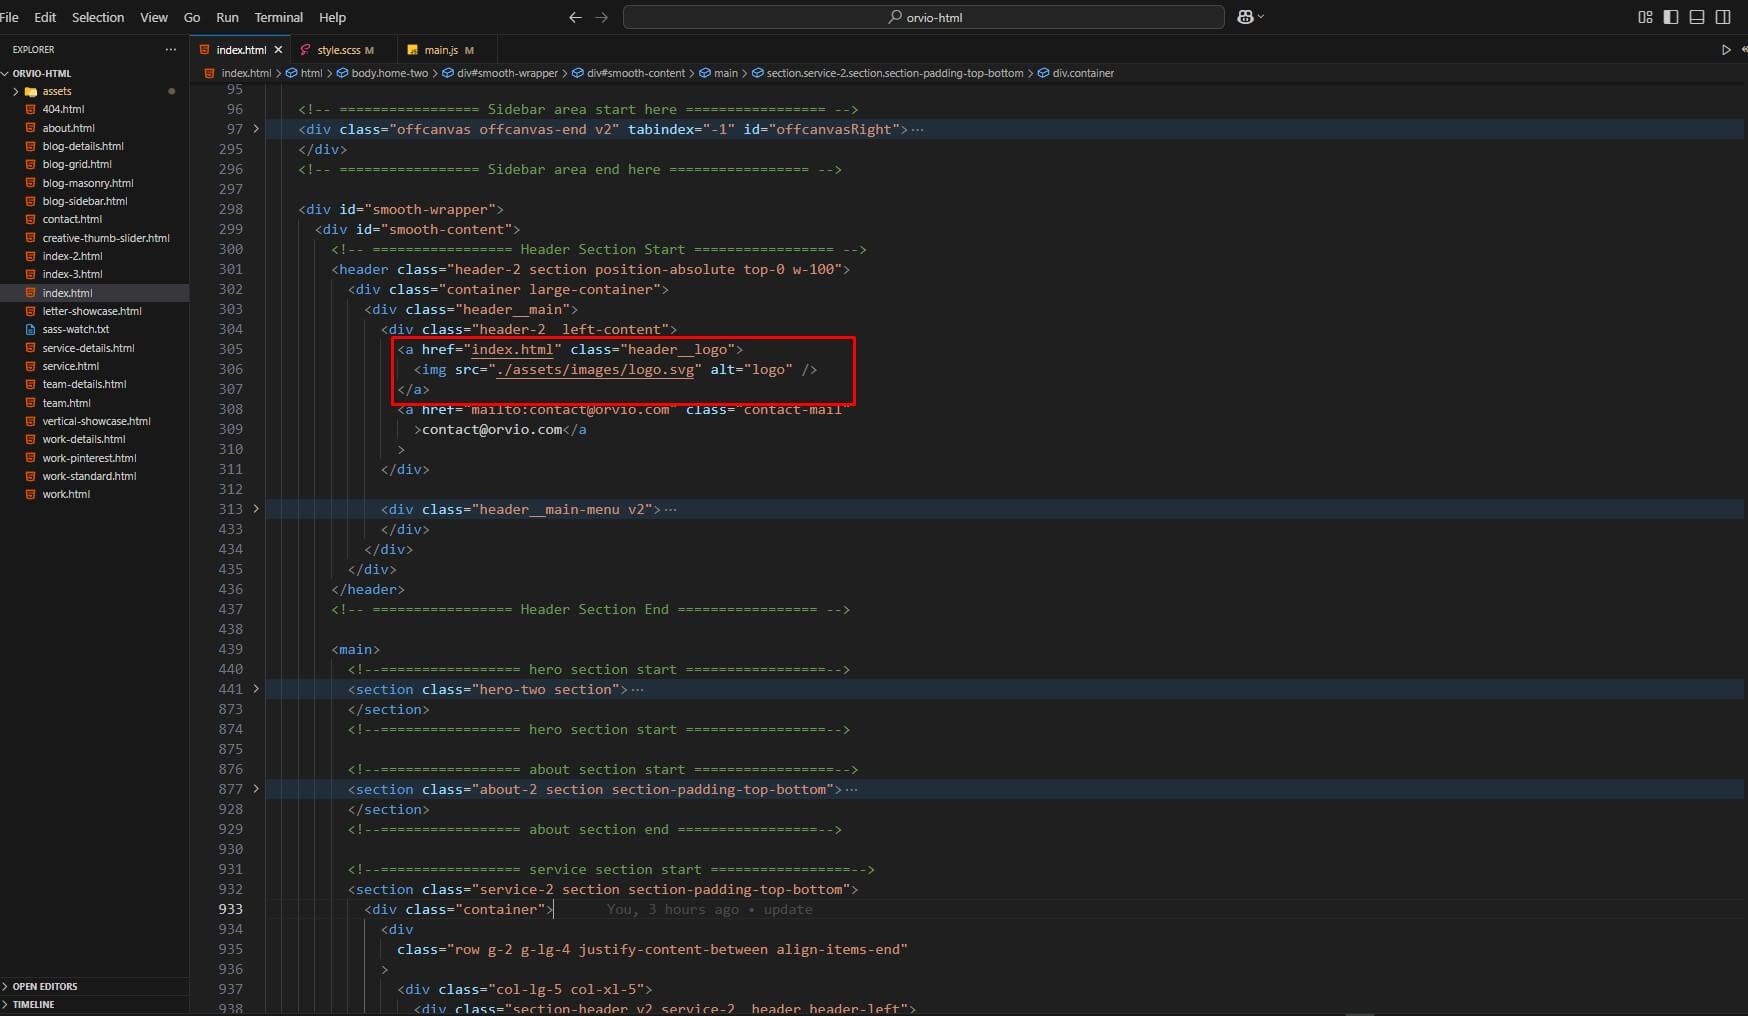Open about.html in the explorer
The height and width of the screenshot is (1016, 1748).
pyautogui.click(x=68, y=128)
